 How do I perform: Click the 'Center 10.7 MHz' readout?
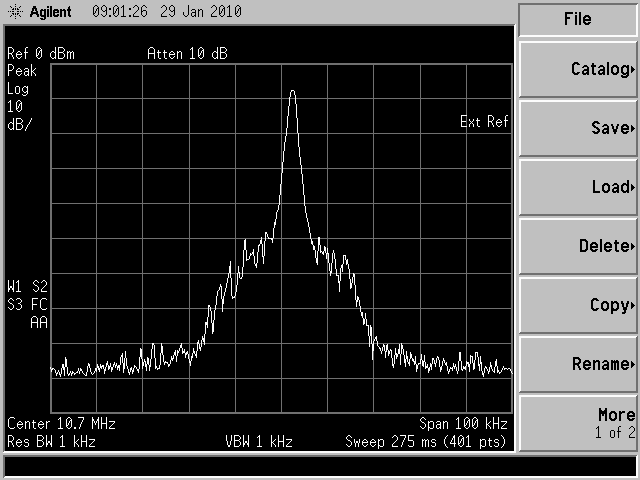[61, 424]
